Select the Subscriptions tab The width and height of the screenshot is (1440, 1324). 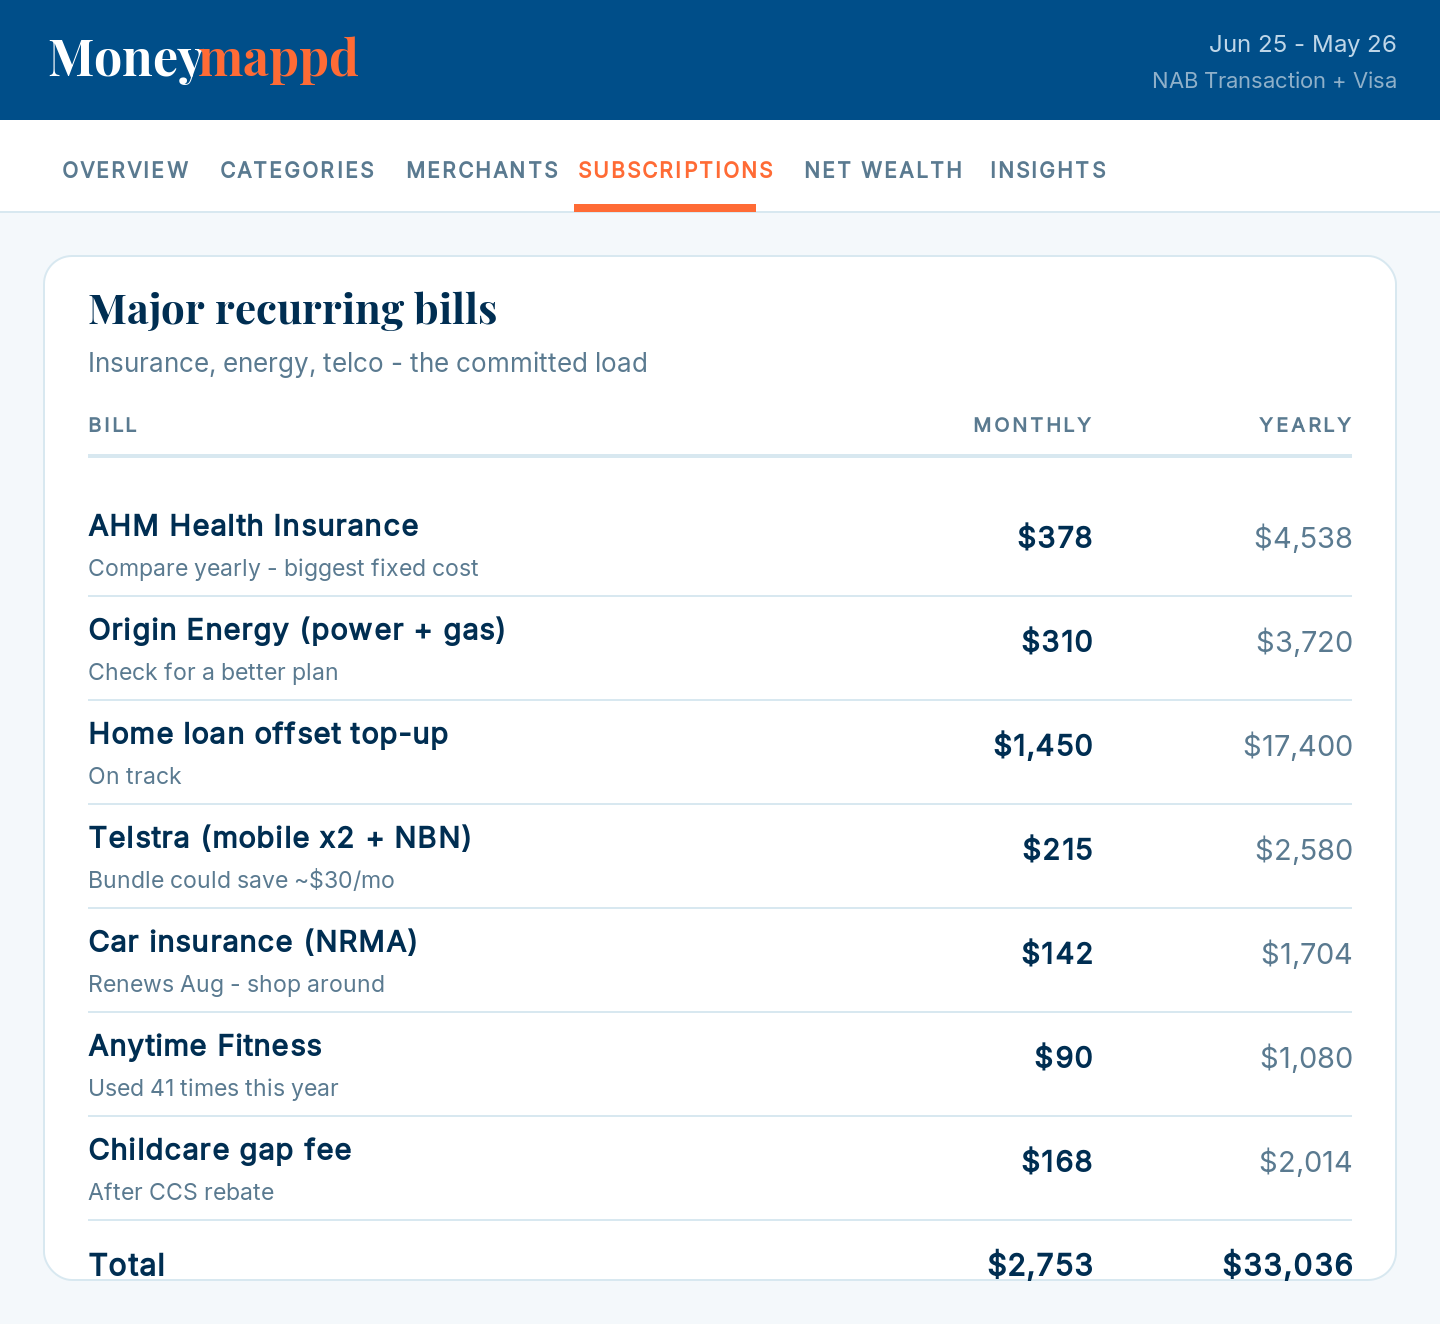[x=676, y=170]
